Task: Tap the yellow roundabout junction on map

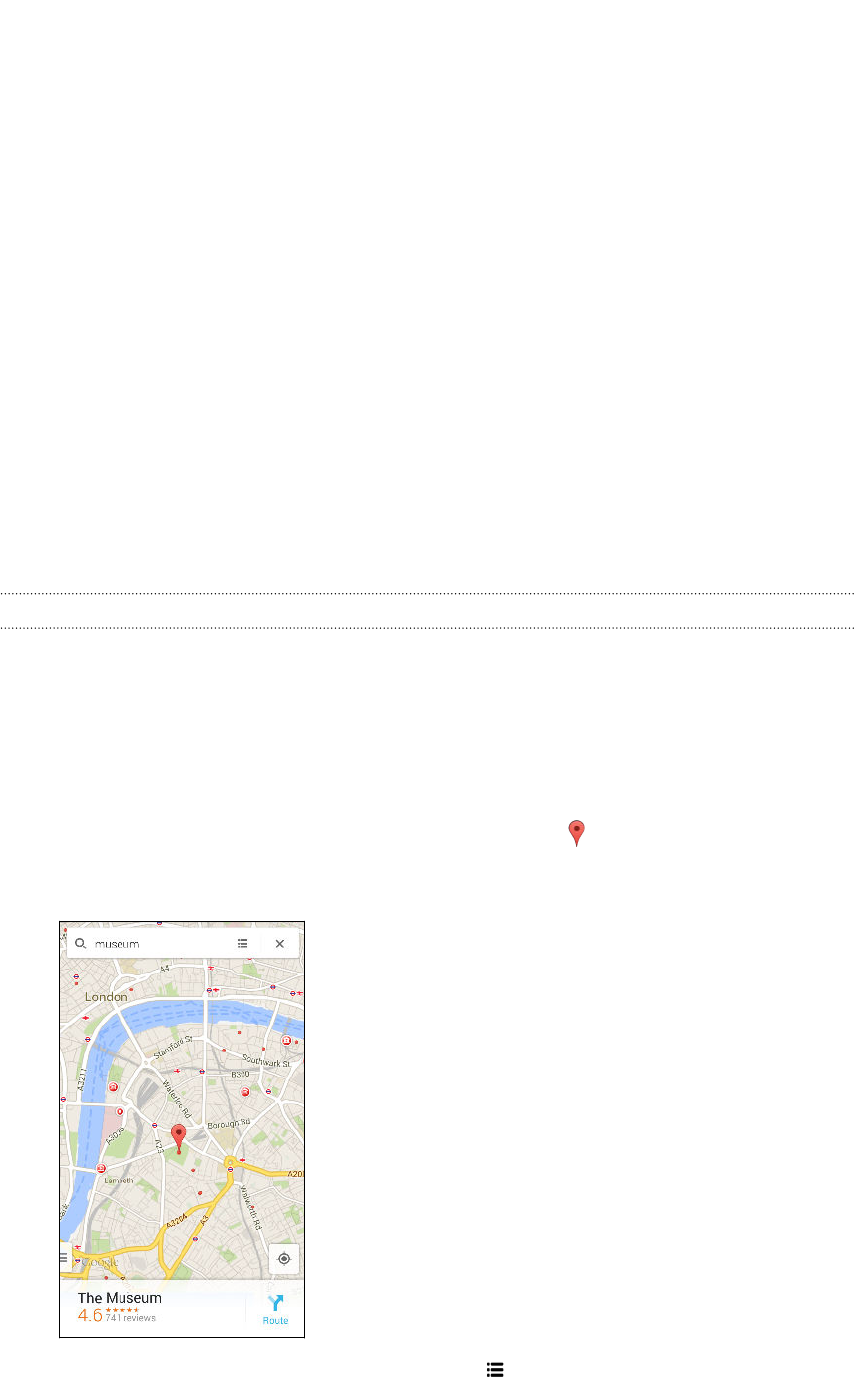Action: [230, 1163]
